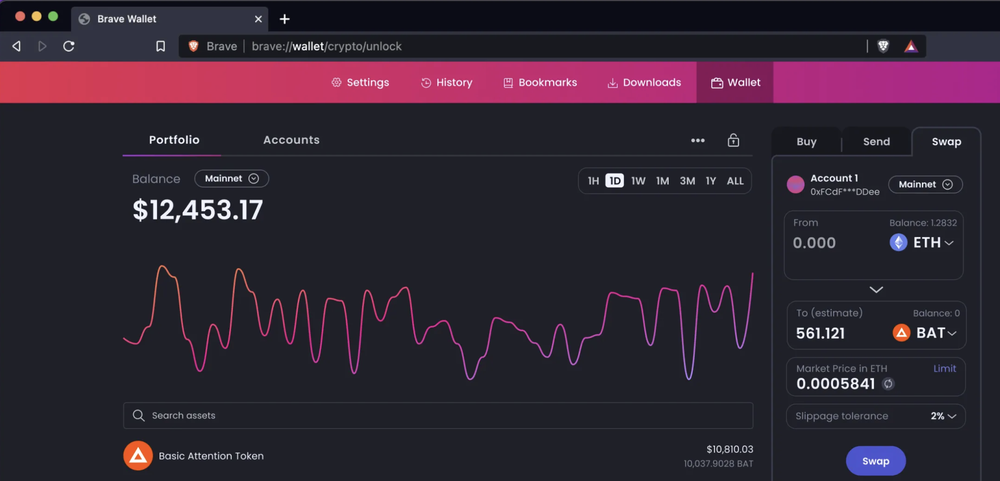This screenshot has width=1000, height=481.
Task: Select the 1D chart range
Action: (615, 181)
